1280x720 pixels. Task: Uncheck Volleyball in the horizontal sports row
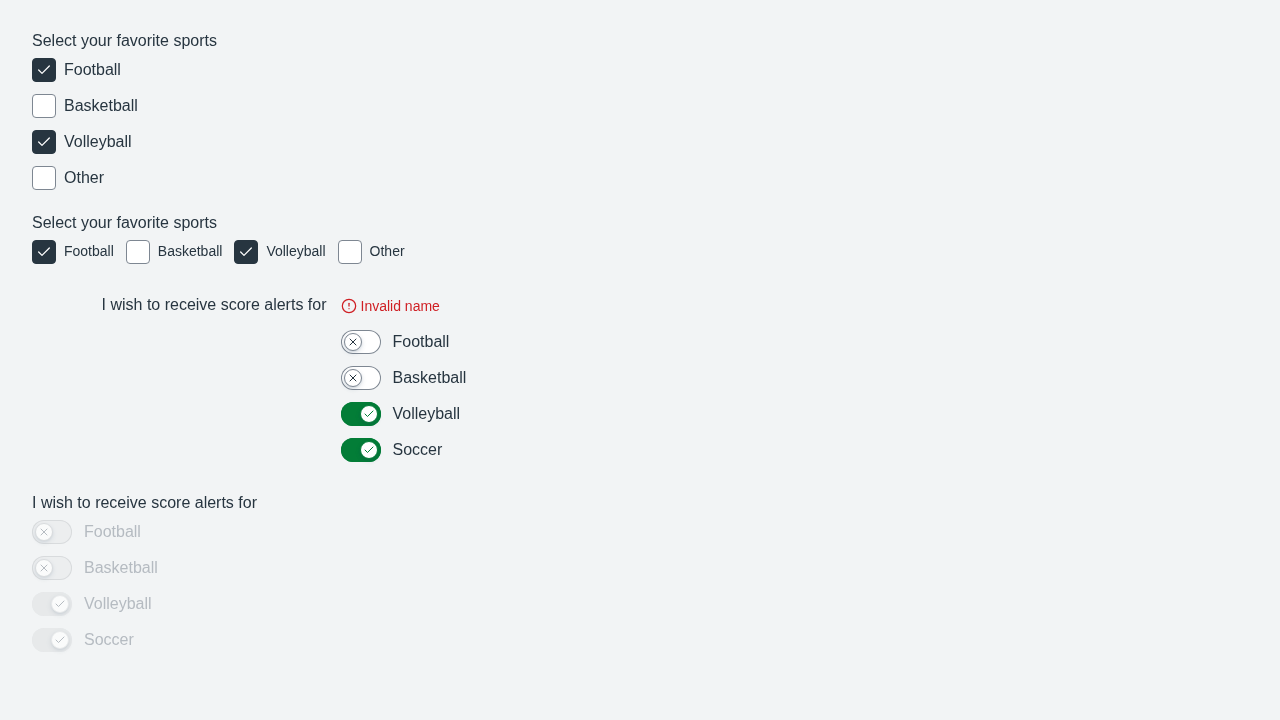246,252
